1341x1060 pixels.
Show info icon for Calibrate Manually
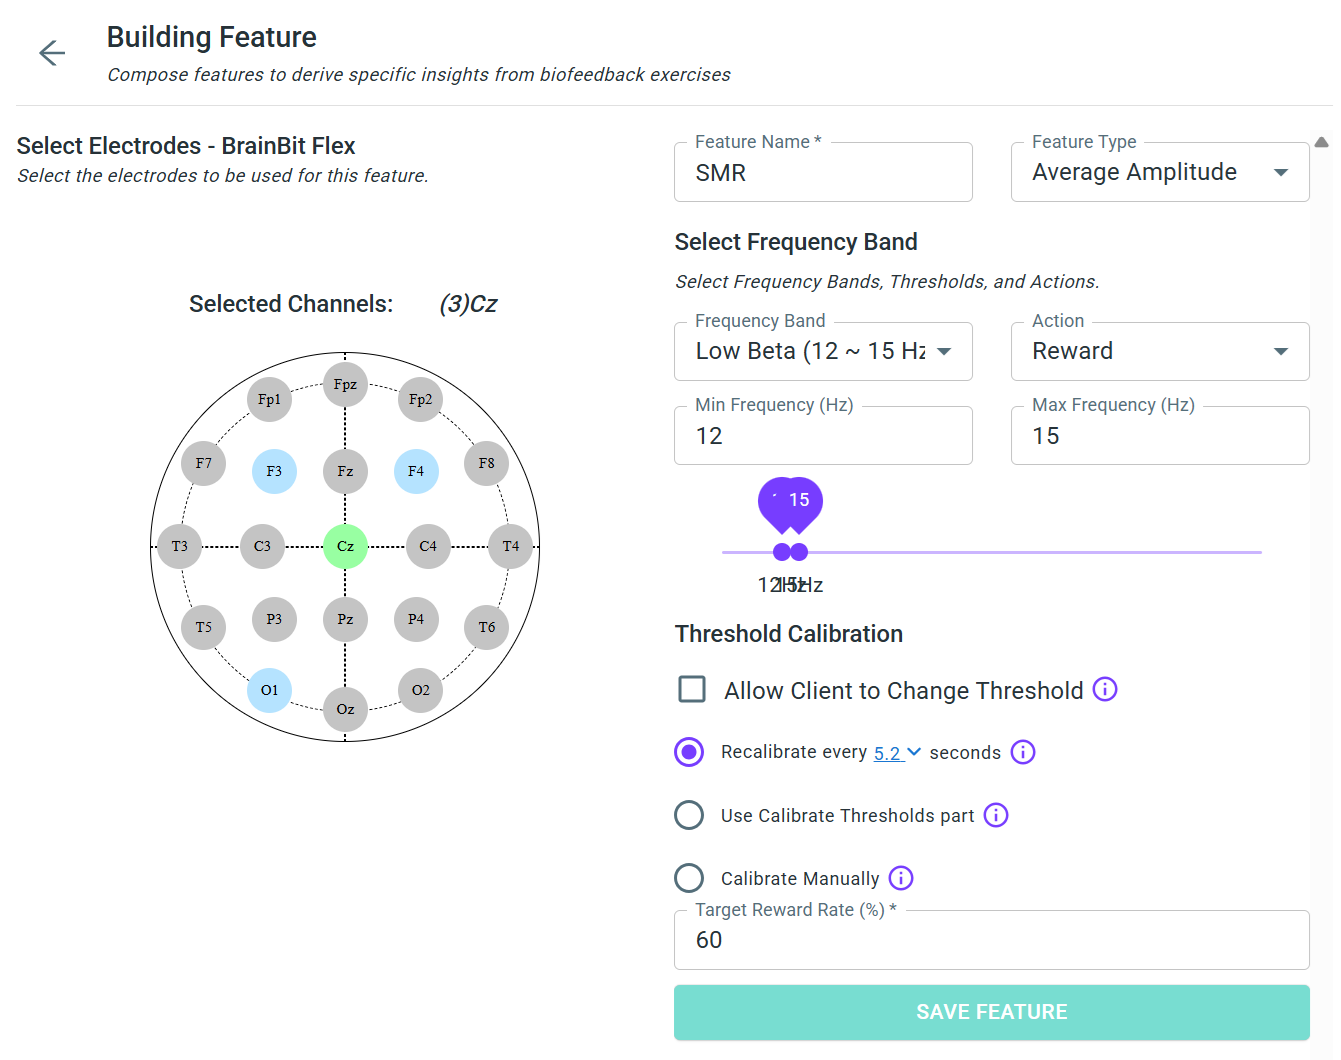coord(900,878)
